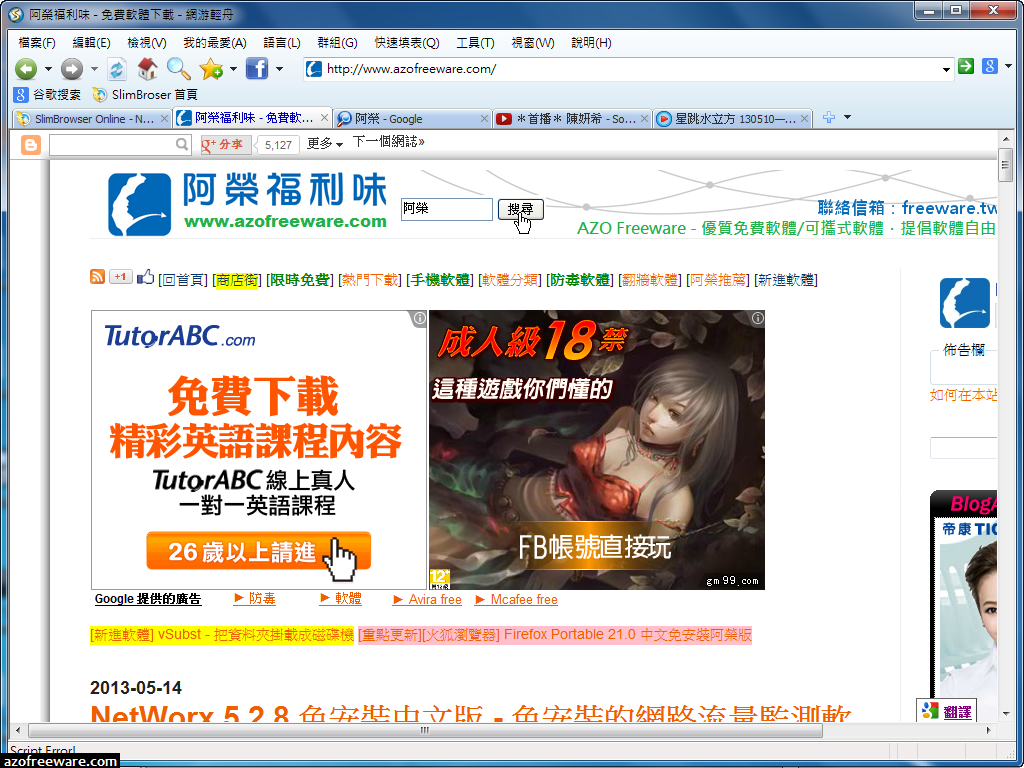
Task: Click the scroll-down arrow of vertical scrollbar
Action: coord(1005,714)
